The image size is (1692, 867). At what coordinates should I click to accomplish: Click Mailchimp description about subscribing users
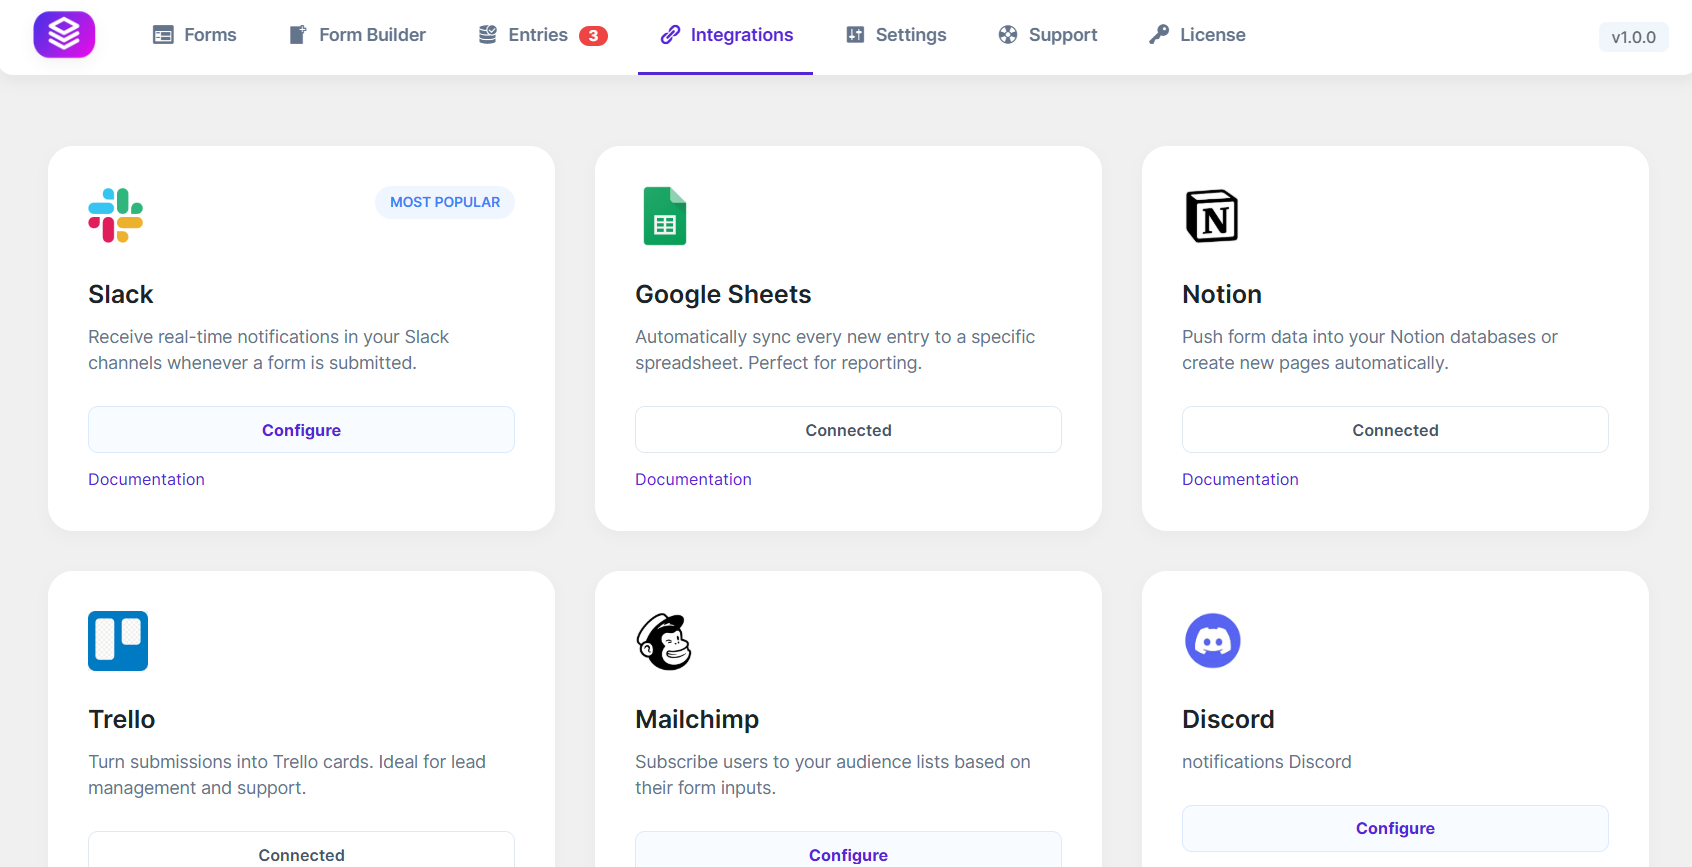(x=833, y=775)
